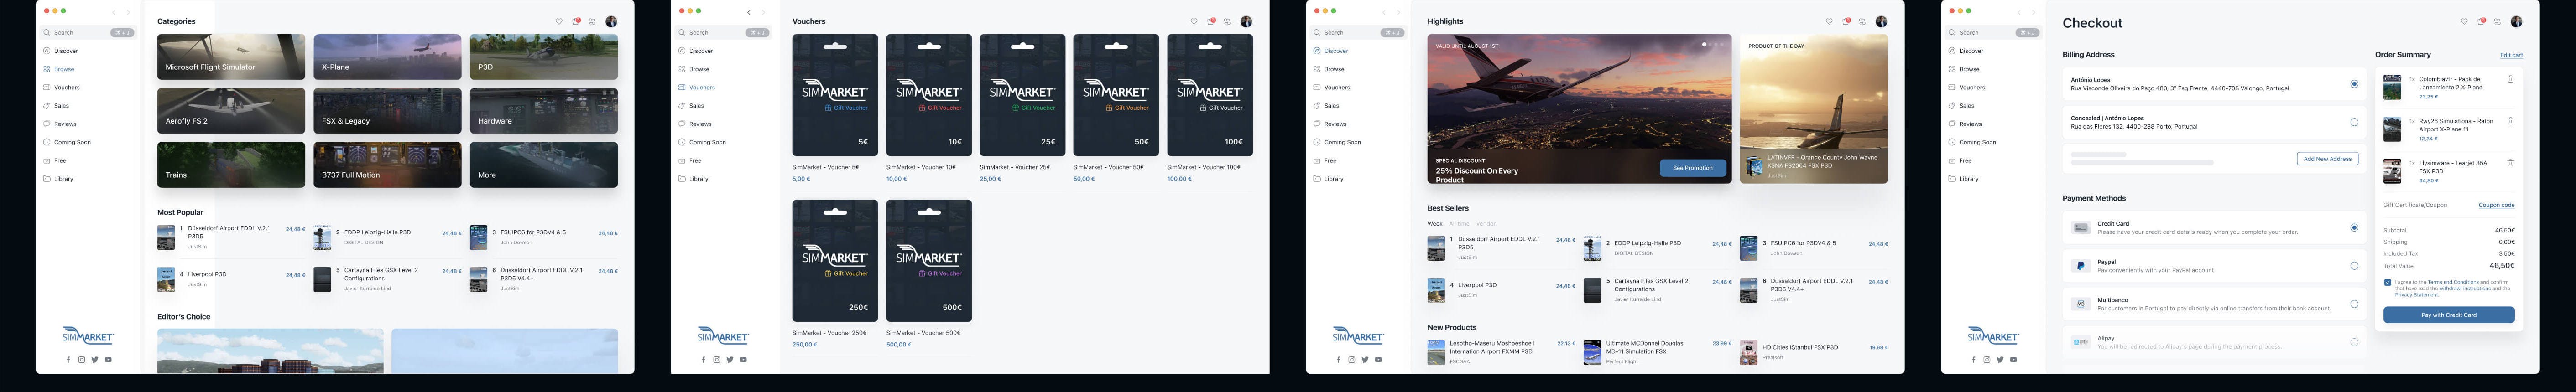
Task: Toggle the Terms and Conditions agreement checkbox
Action: pyautogui.click(x=2388, y=283)
